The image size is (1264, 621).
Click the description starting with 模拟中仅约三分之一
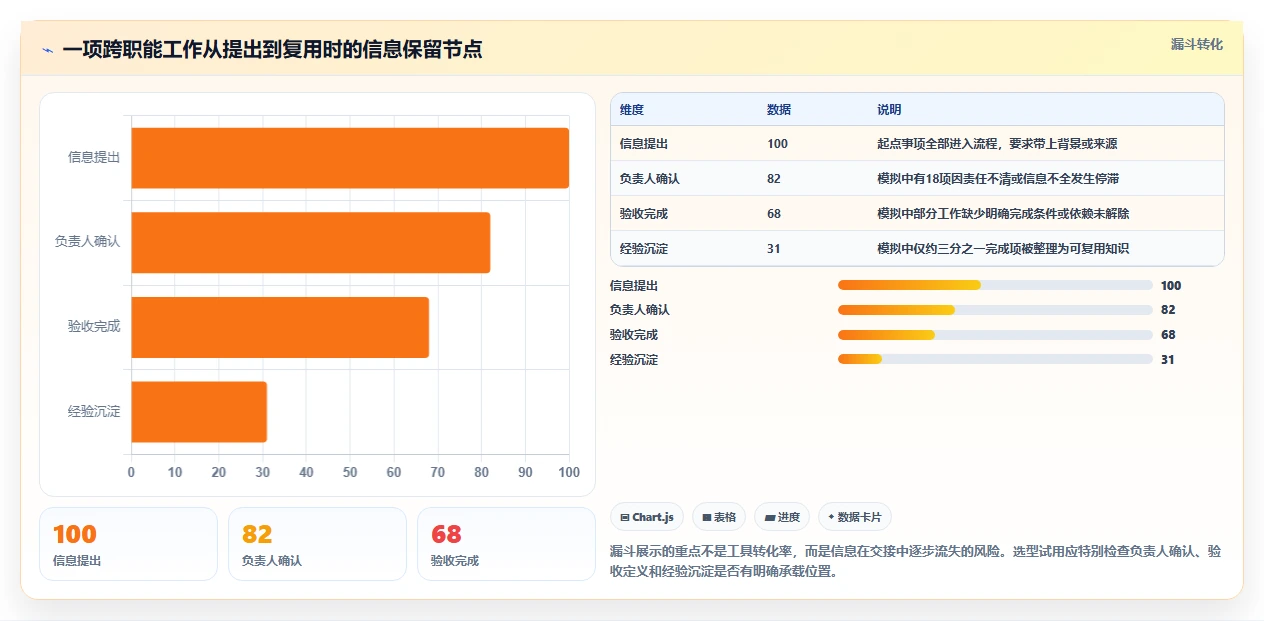tap(1003, 249)
